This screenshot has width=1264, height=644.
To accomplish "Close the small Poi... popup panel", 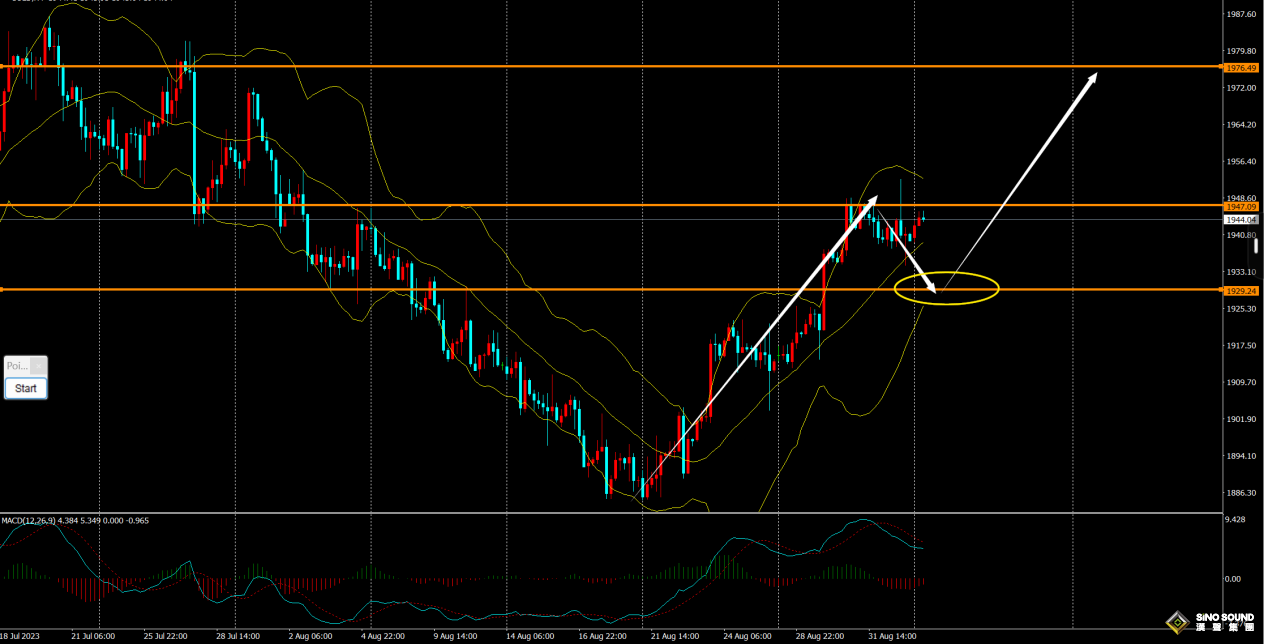I will coord(38,366).
